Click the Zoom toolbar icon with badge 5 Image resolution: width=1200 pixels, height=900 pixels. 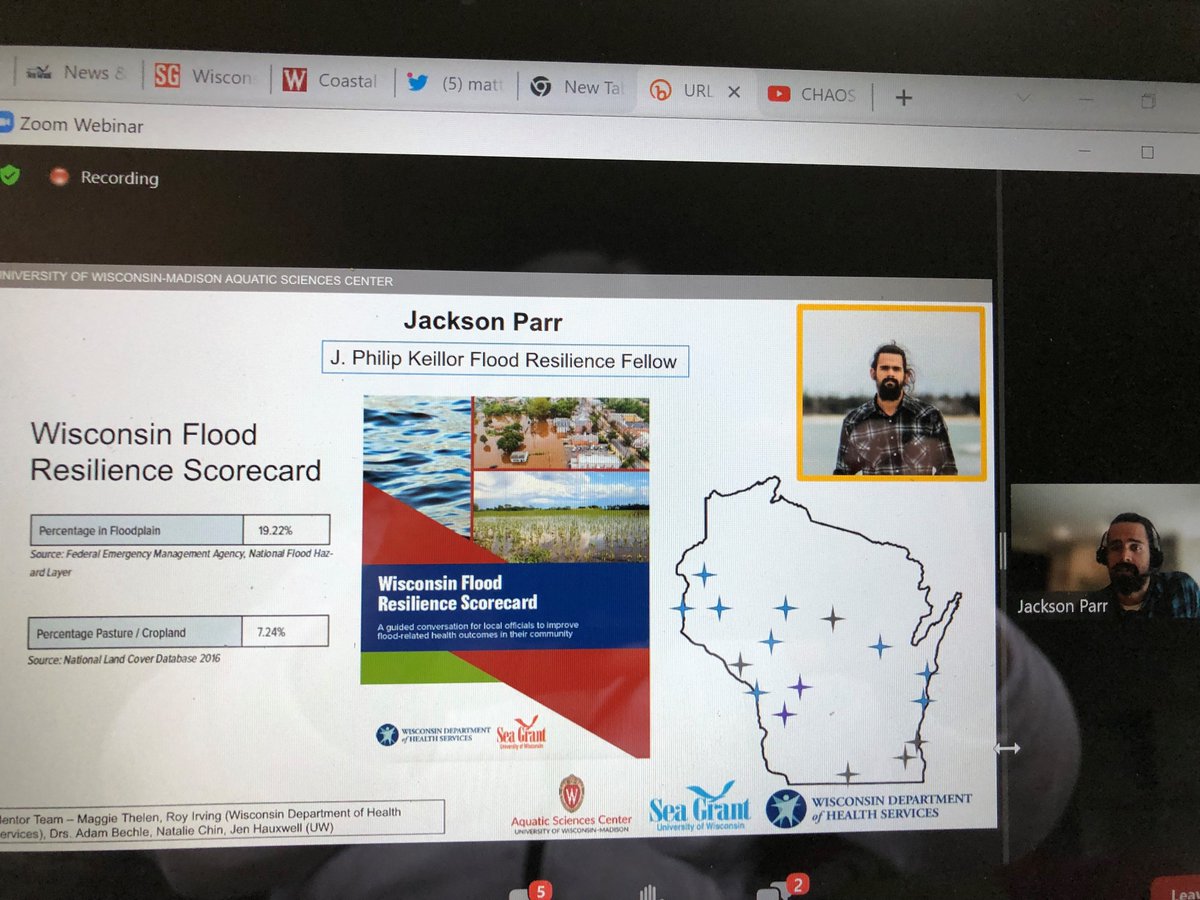click(530, 890)
